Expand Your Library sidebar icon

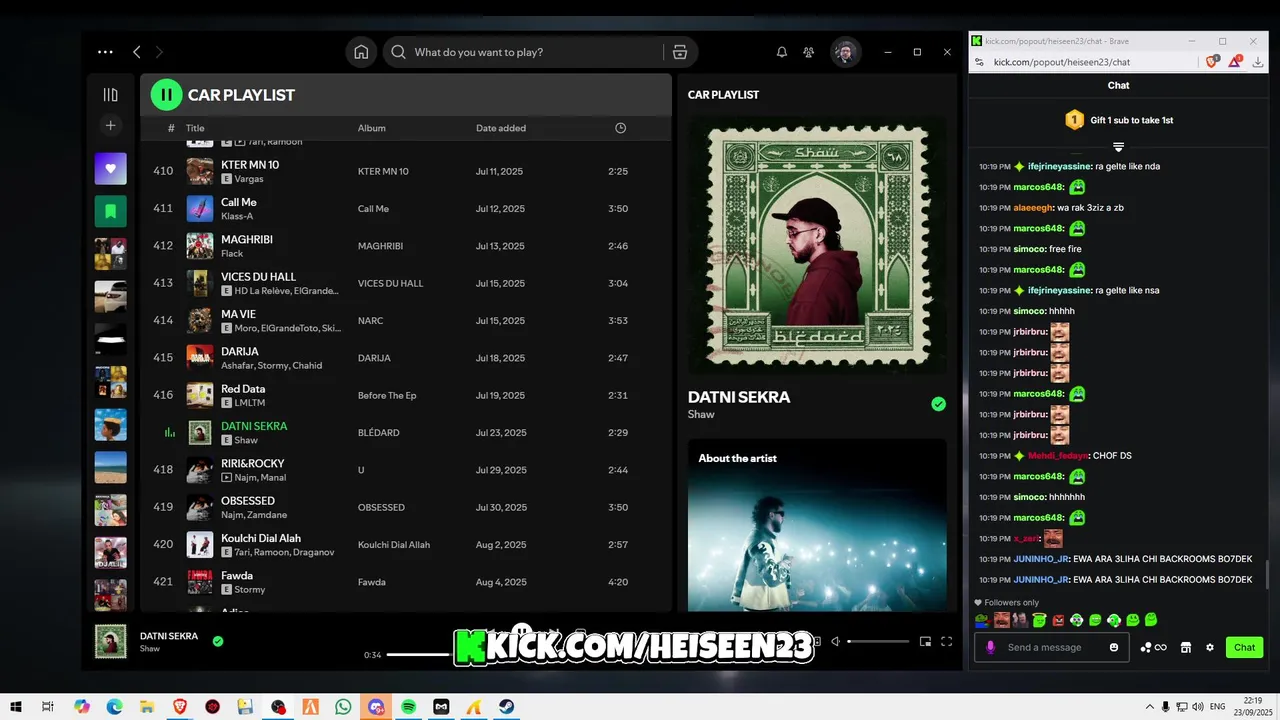coord(111,95)
